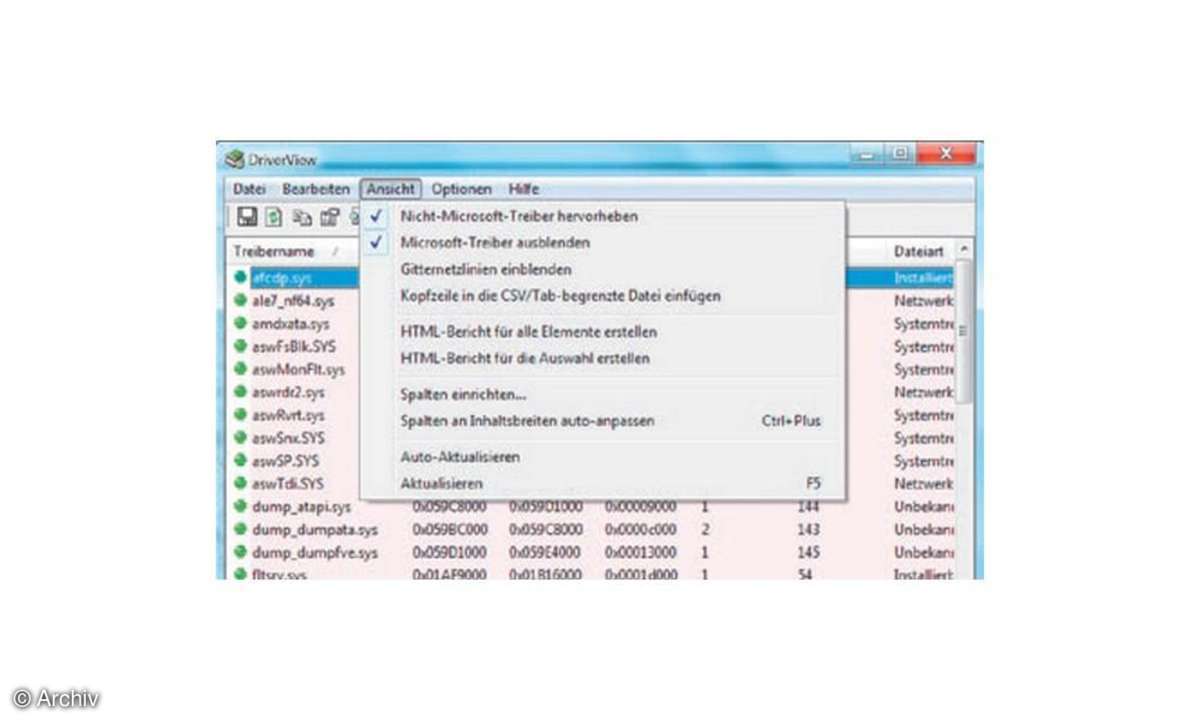Select the dump_atapi.sys driver name
The width and height of the screenshot is (1200, 720).
tap(301, 506)
